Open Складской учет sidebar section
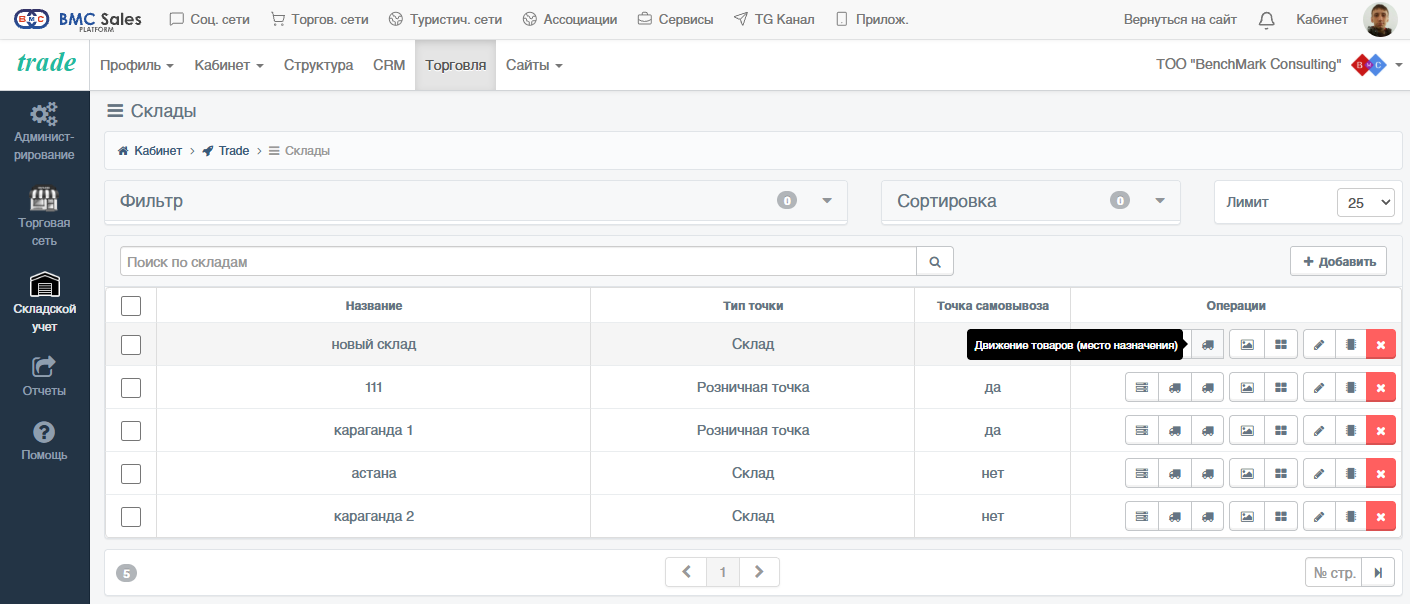This screenshot has height=604, width=1410. (x=44, y=302)
